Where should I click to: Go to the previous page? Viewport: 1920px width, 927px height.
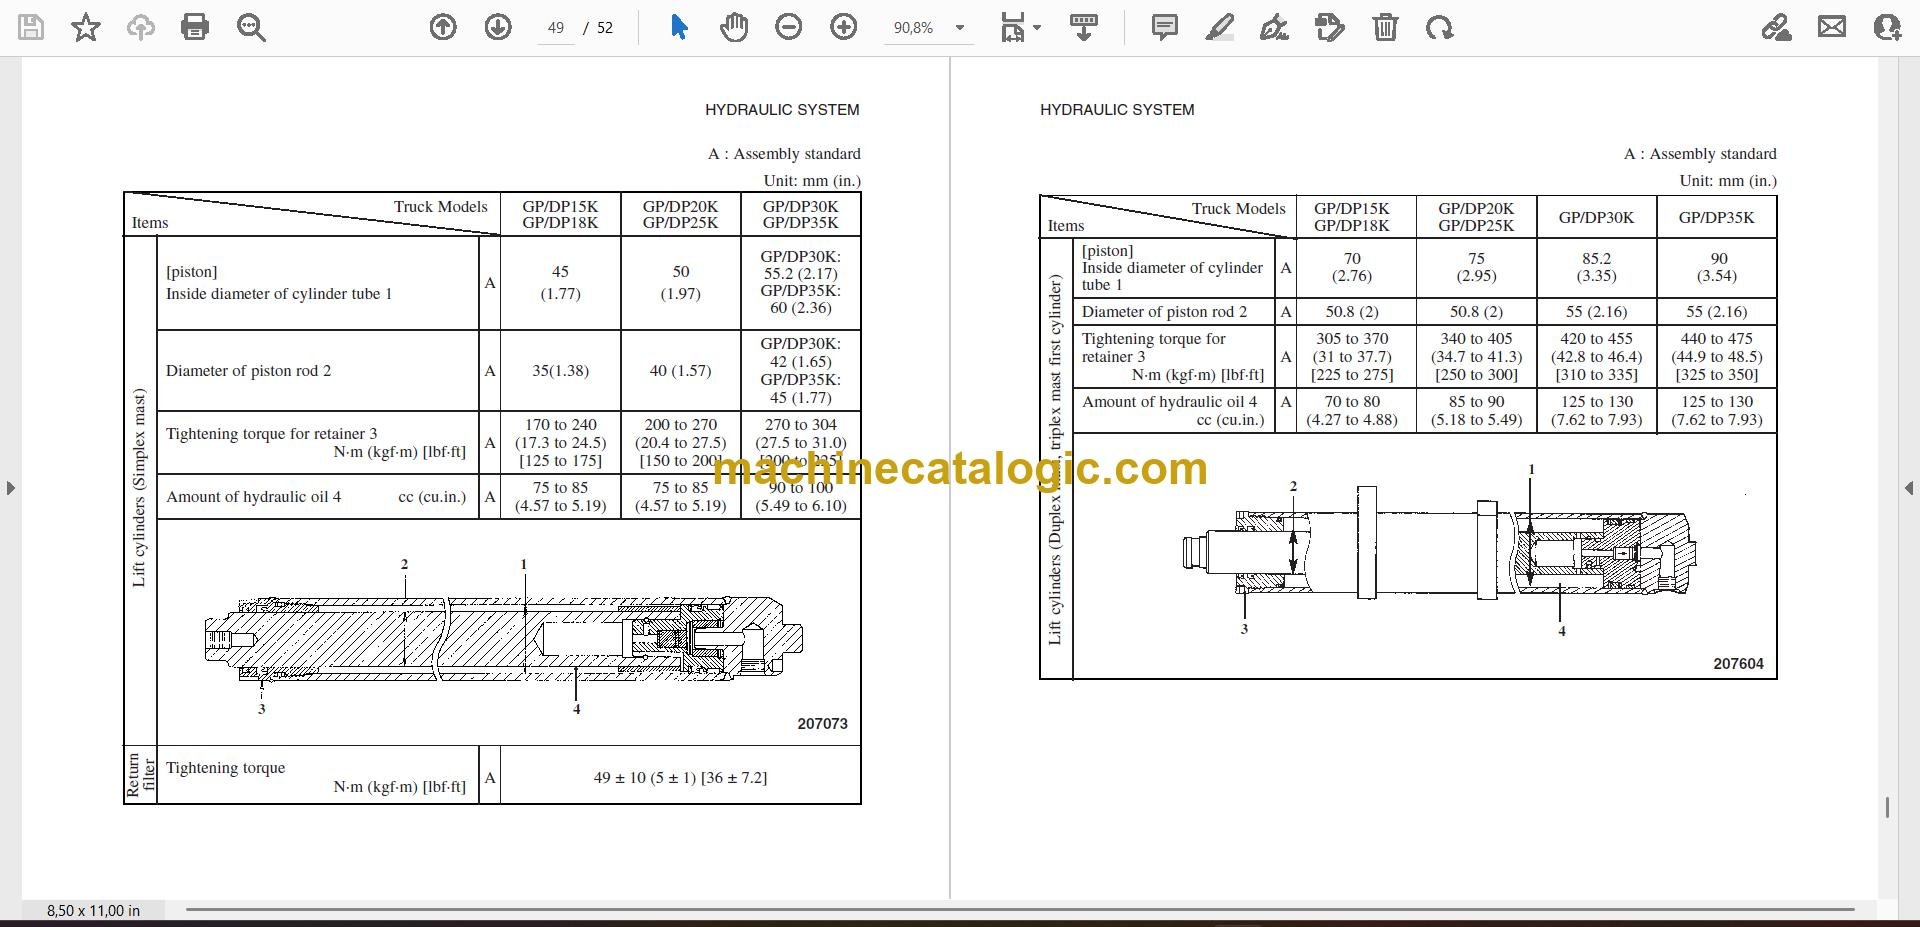(x=443, y=27)
